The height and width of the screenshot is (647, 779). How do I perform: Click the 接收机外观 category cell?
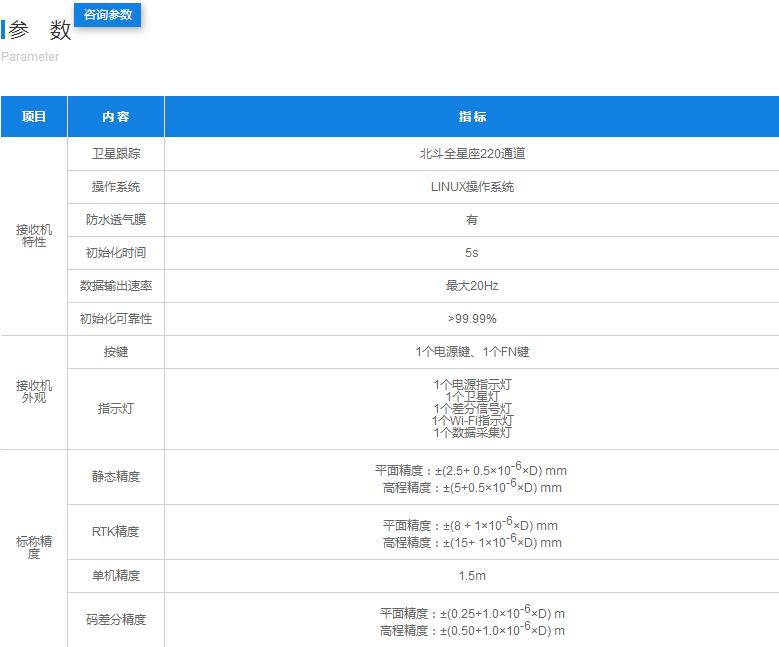coord(34,392)
